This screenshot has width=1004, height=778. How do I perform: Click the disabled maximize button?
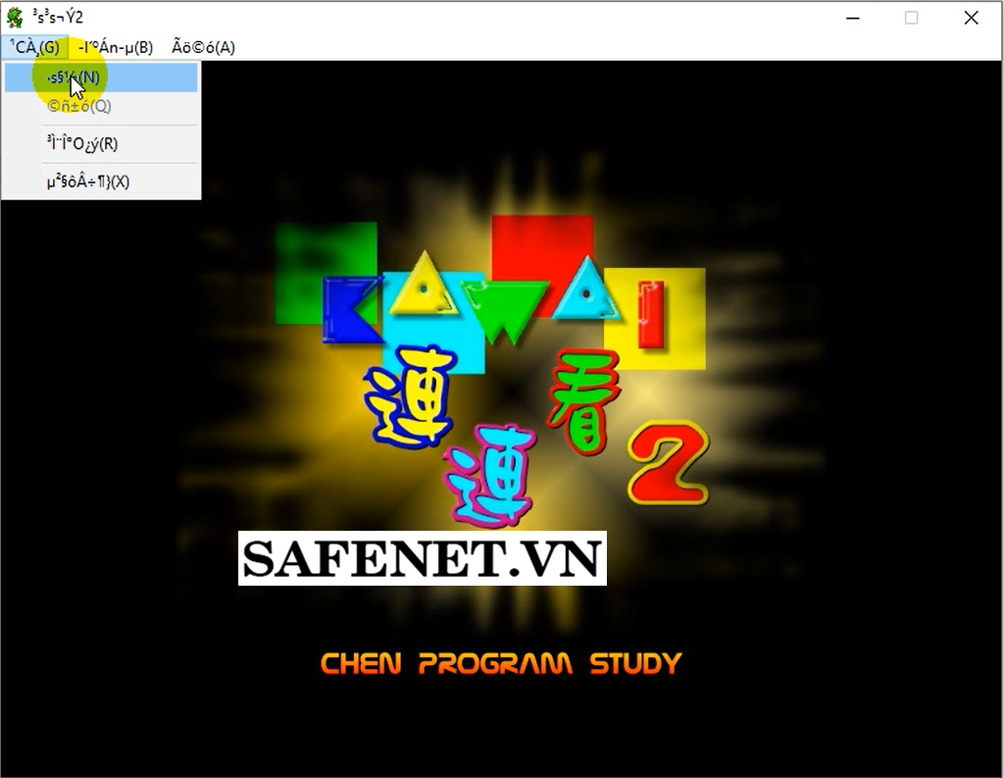[x=911, y=18]
